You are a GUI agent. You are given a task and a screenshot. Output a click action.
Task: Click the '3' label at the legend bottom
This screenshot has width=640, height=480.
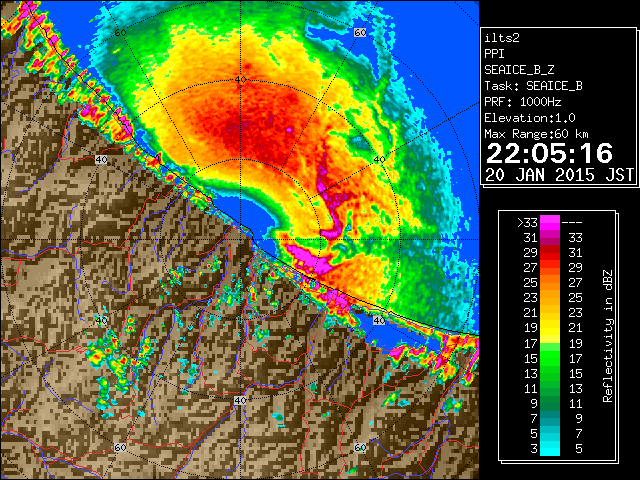tap(534, 449)
